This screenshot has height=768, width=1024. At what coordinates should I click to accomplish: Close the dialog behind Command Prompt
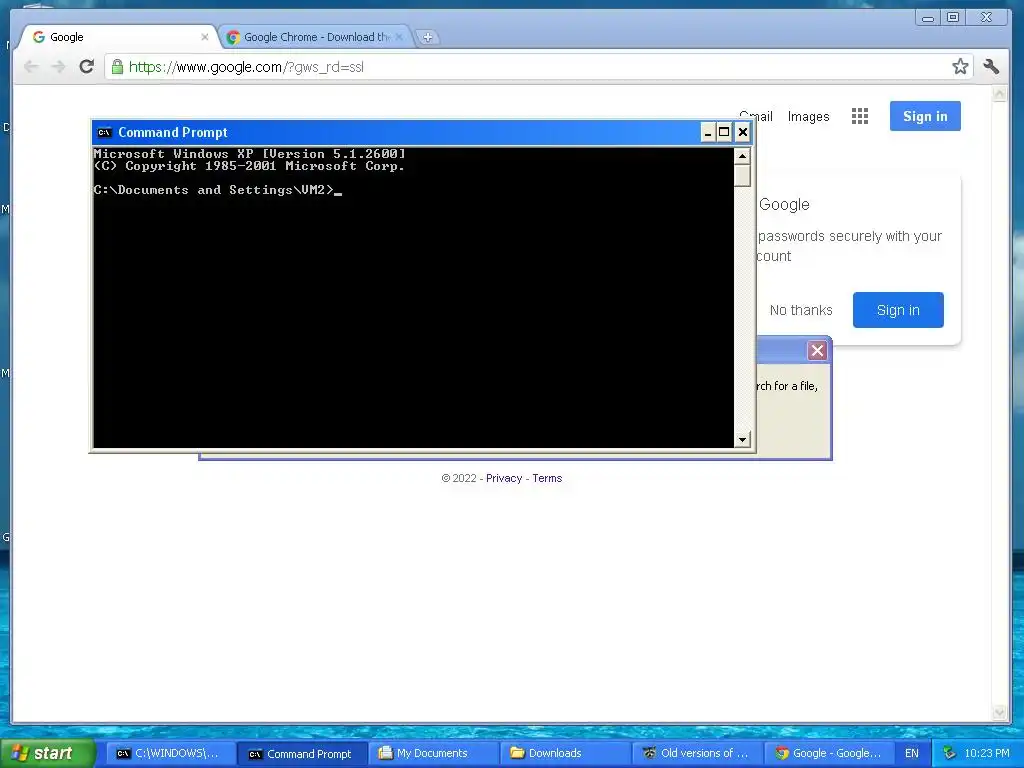coord(817,351)
